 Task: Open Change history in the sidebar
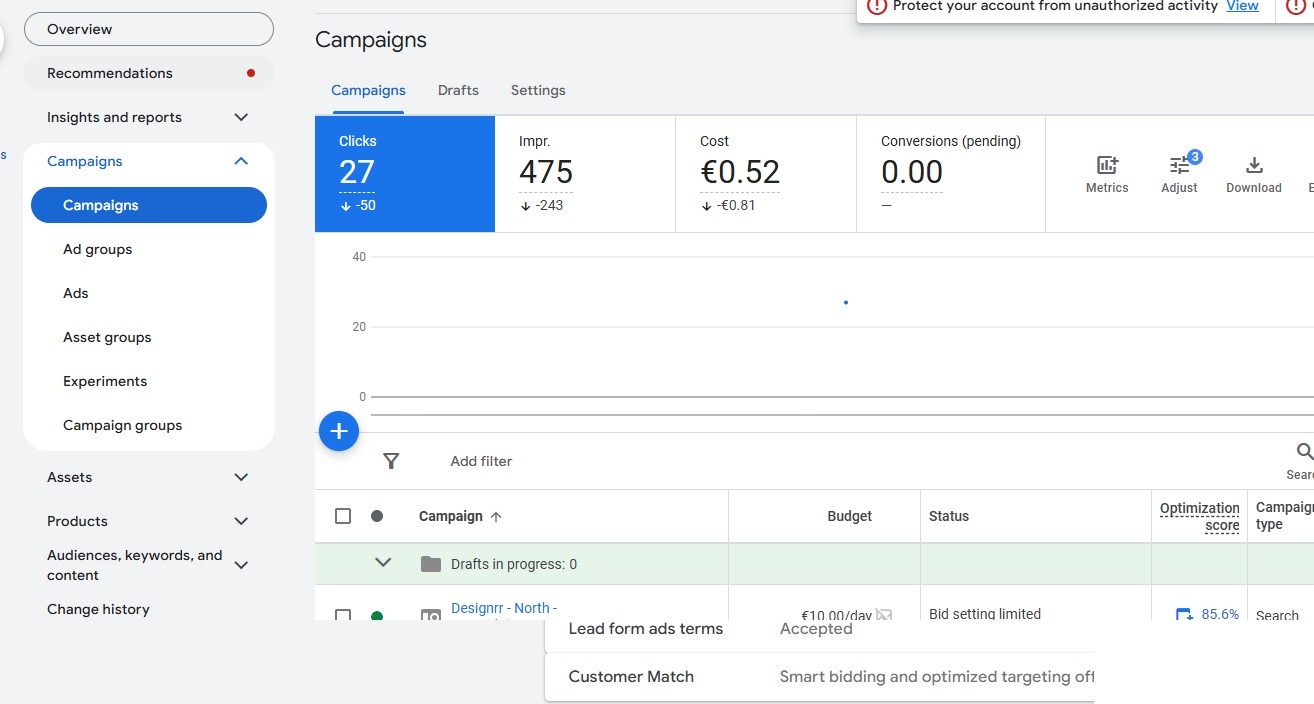click(x=98, y=609)
